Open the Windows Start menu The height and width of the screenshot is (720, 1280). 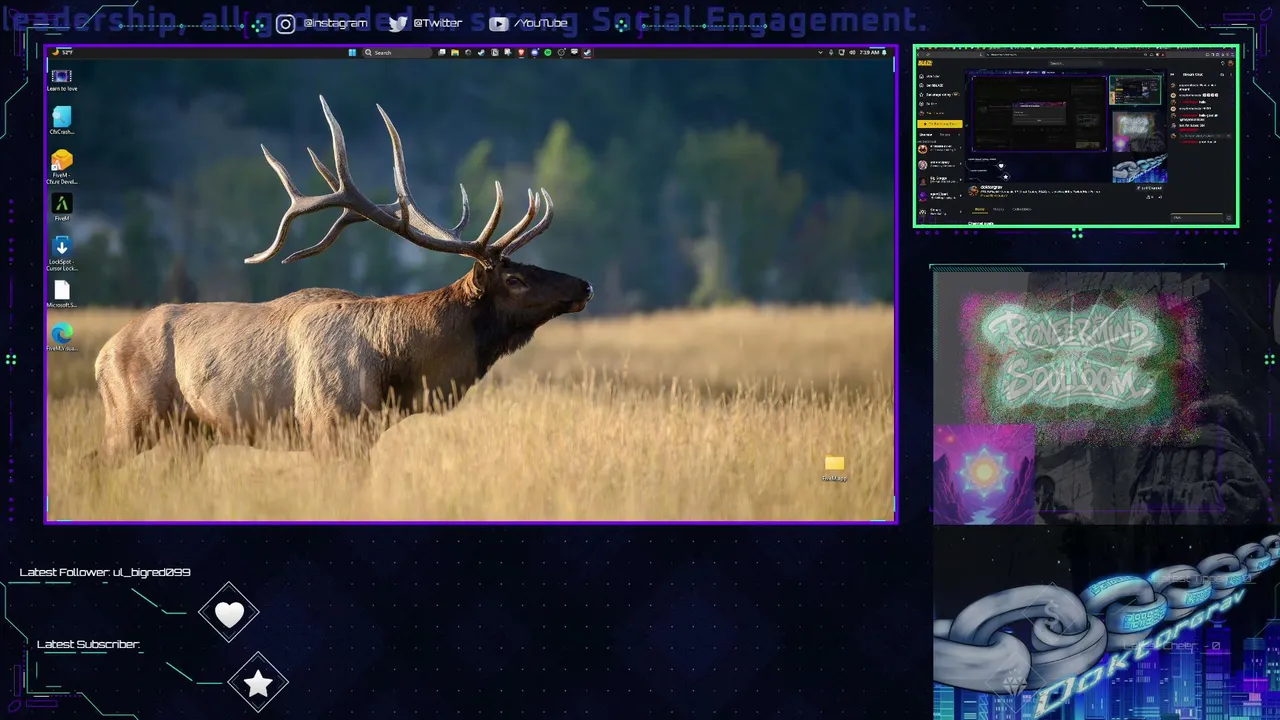coord(352,53)
